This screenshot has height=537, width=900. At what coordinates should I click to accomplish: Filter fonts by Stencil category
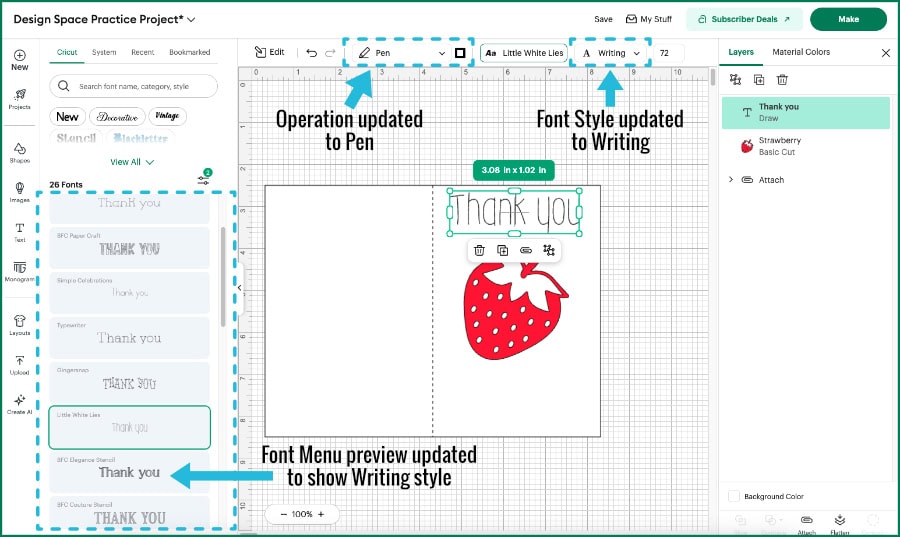click(76, 138)
